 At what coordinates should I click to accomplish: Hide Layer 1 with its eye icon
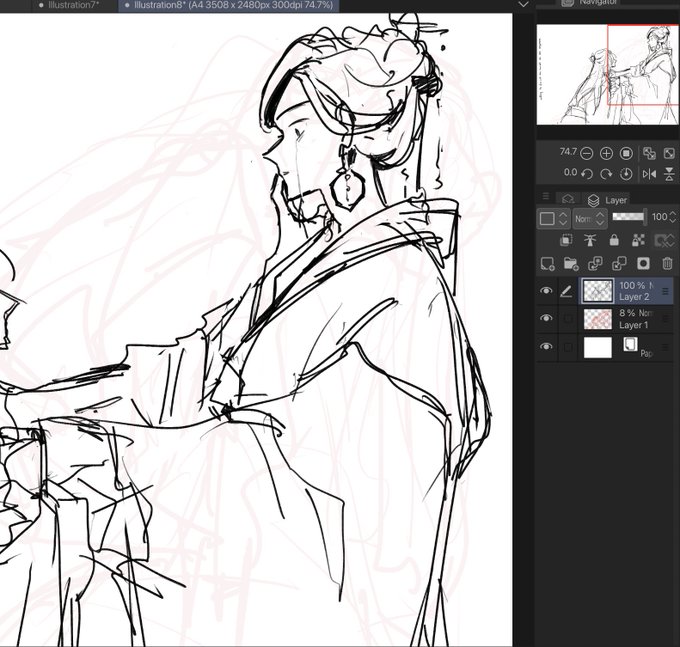click(x=546, y=318)
